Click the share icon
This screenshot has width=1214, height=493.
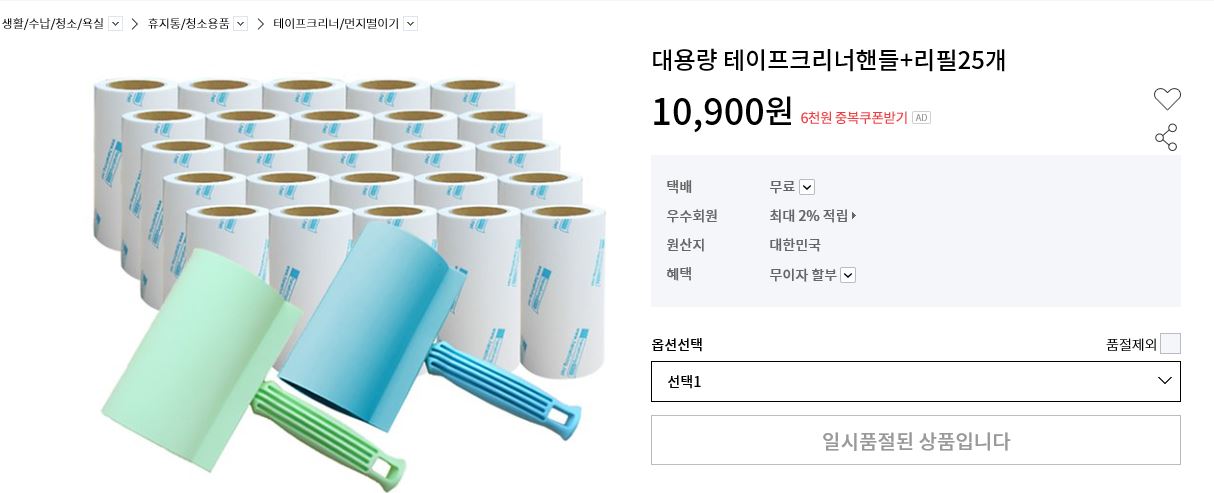pyautogui.click(x=1166, y=138)
